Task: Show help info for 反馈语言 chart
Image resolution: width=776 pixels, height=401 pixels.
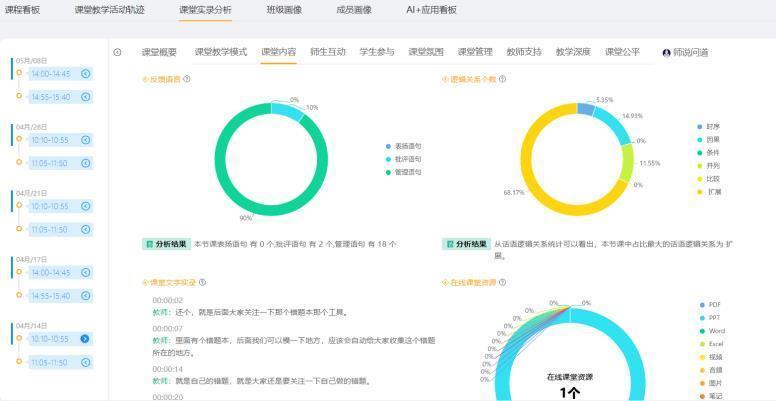Action: tap(187, 79)
